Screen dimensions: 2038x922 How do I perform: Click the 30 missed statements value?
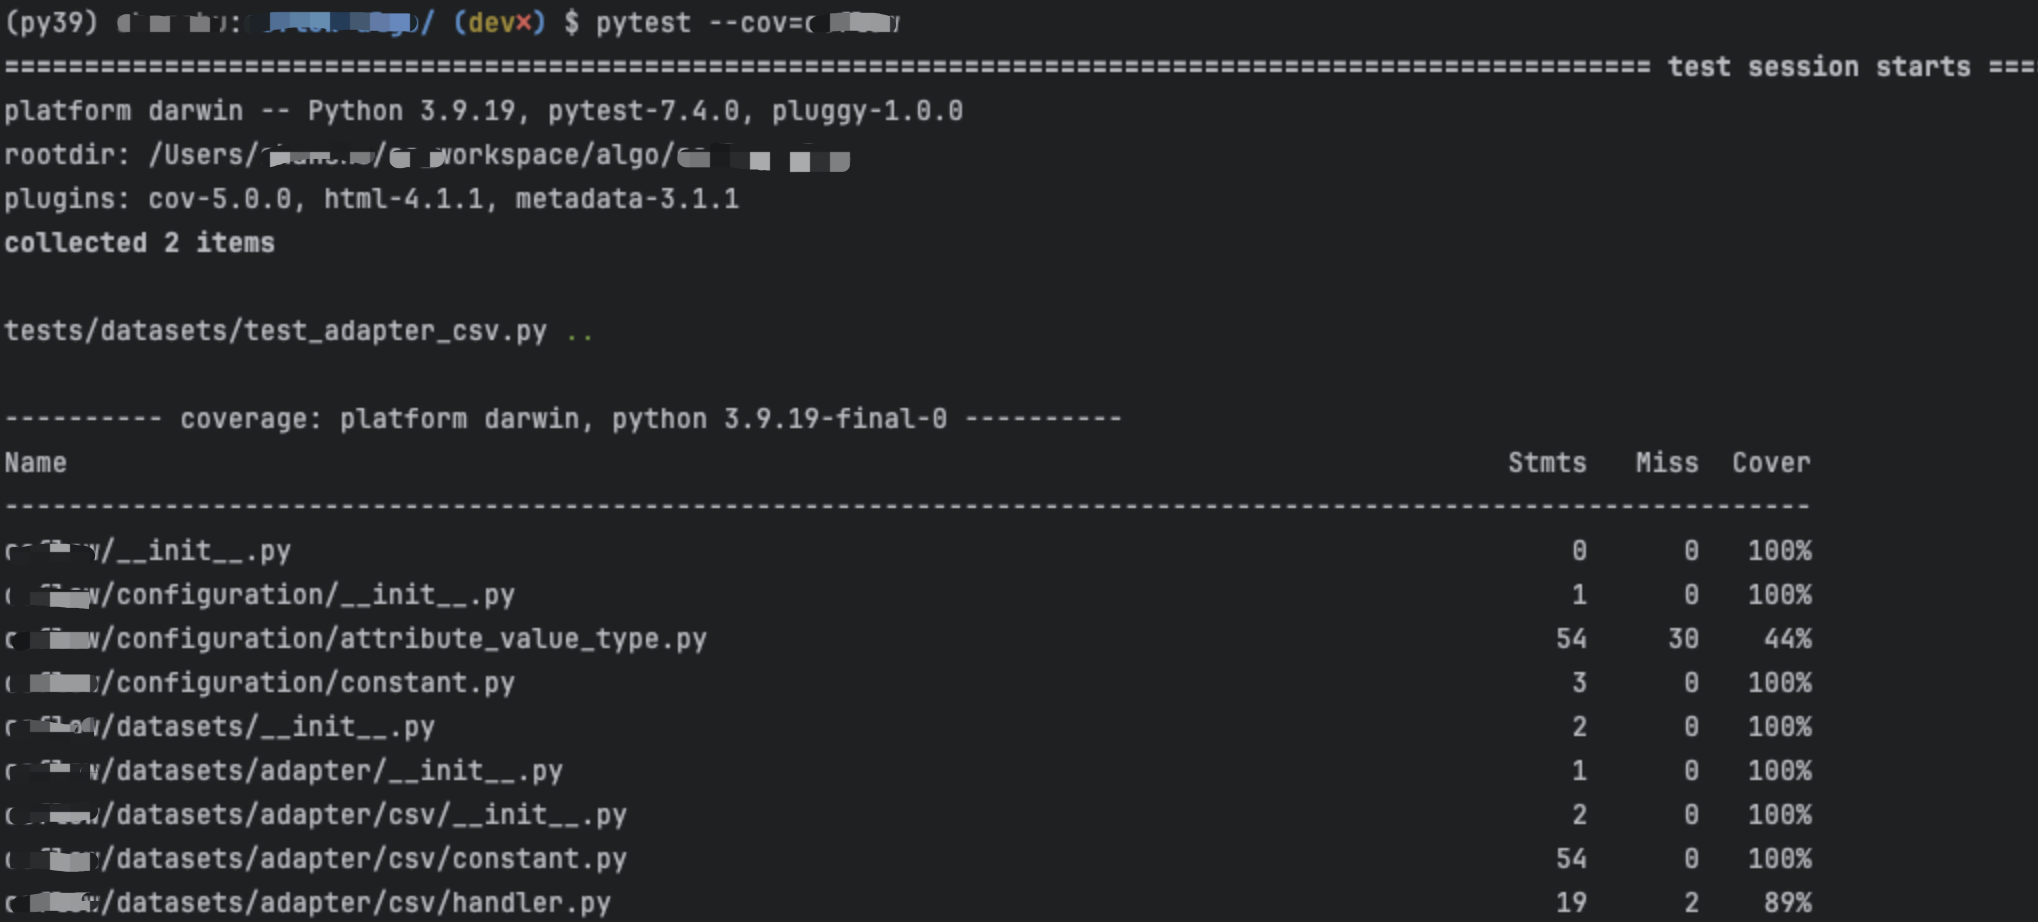pyautogui.click(x=1682, y=639)
